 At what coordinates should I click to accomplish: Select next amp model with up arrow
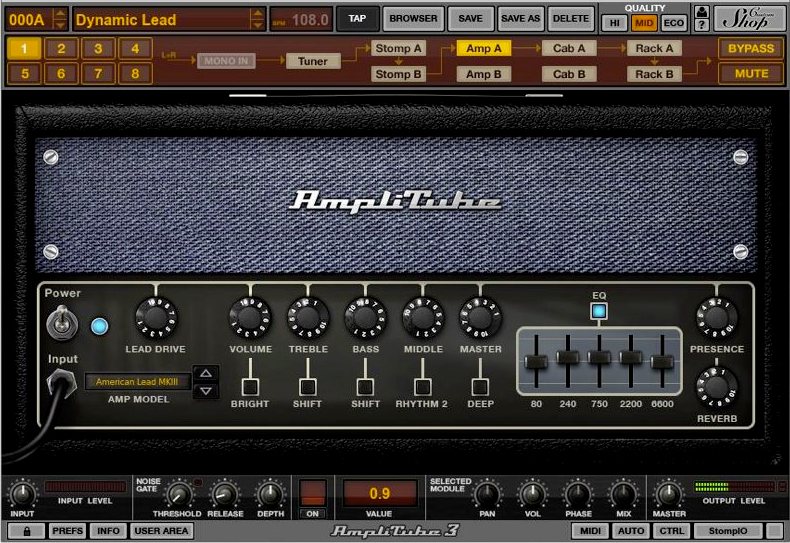click(206, 373)
